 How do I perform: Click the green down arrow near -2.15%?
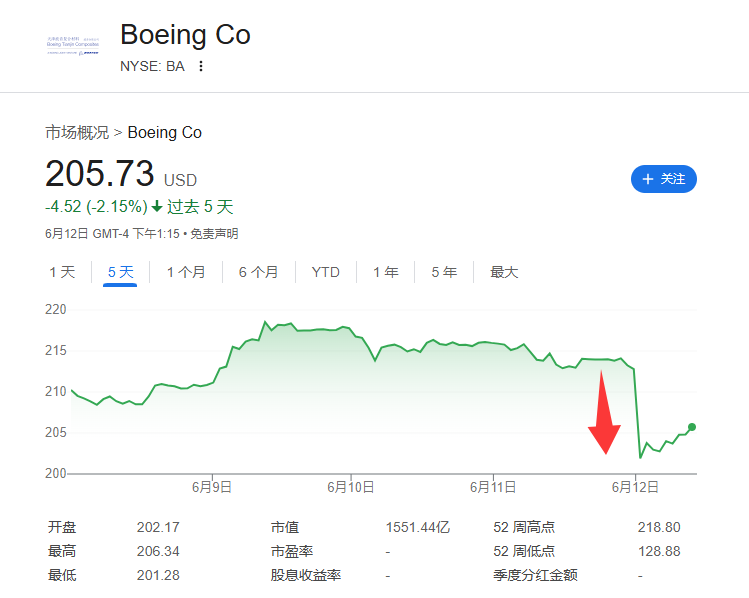(x=157, y=207)
